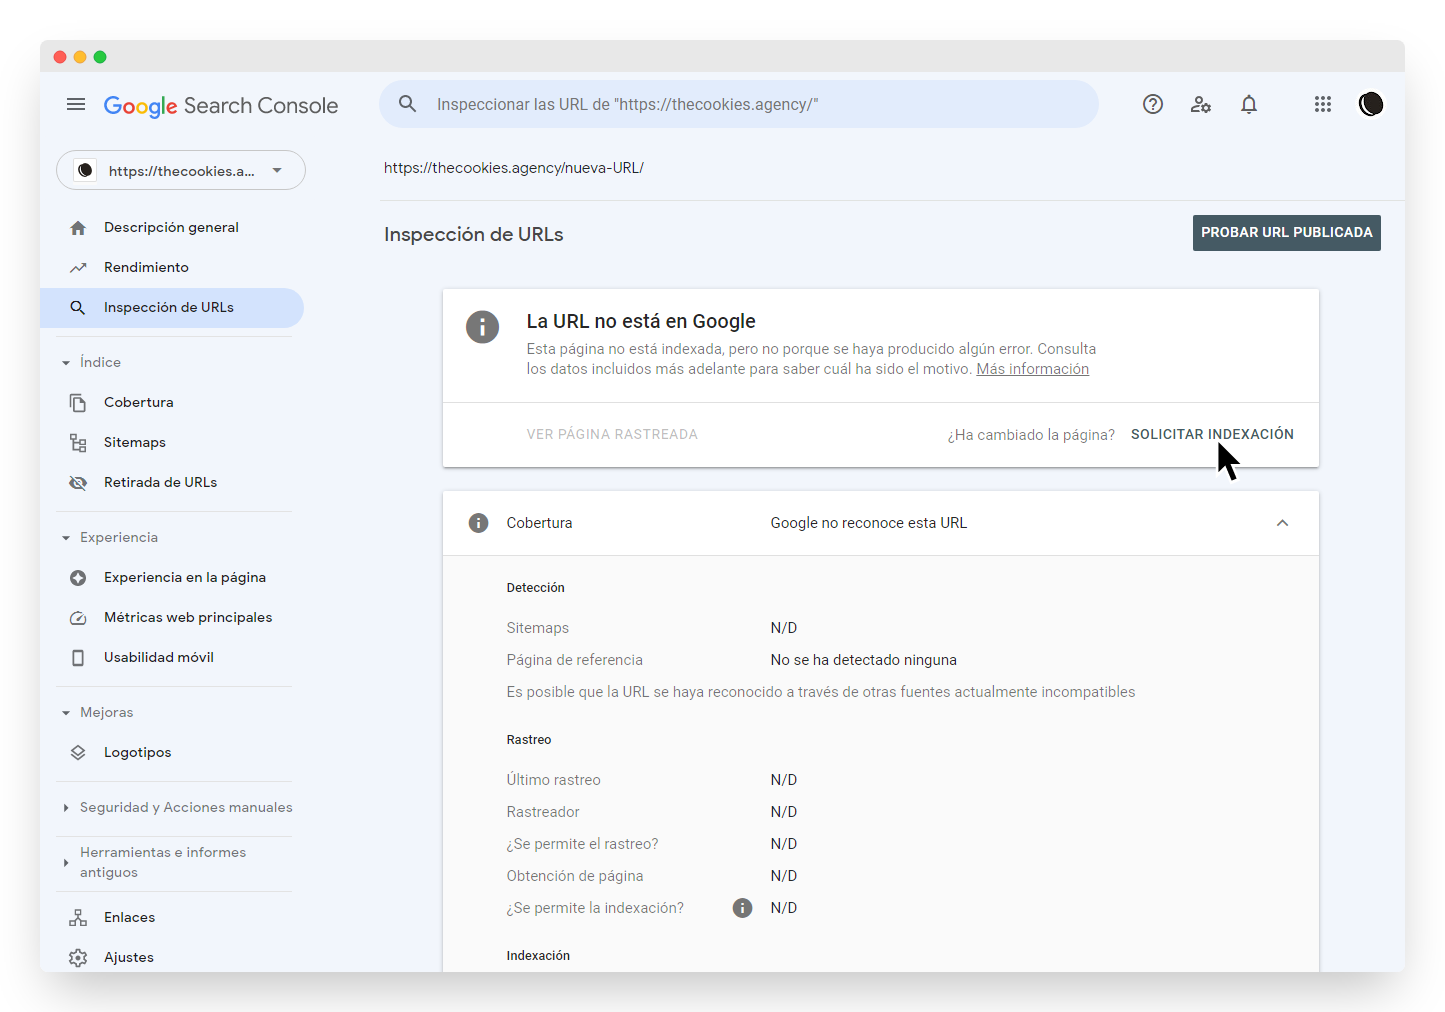The image size is (1445, 1012).
Task: Expand Seguridad y Acciones manuales
Action: coord(66,808)
